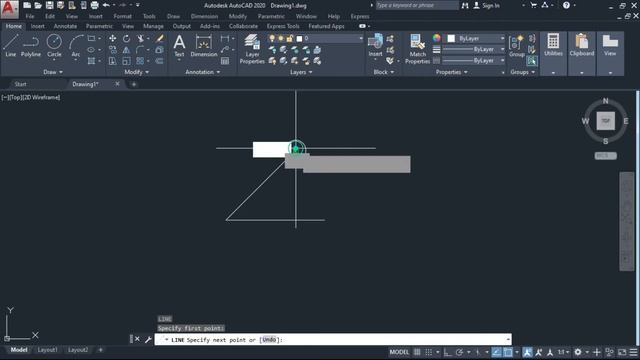Screen dimensions: 640x360
Task: Click the Mirror tool icon
Action: 127,50
